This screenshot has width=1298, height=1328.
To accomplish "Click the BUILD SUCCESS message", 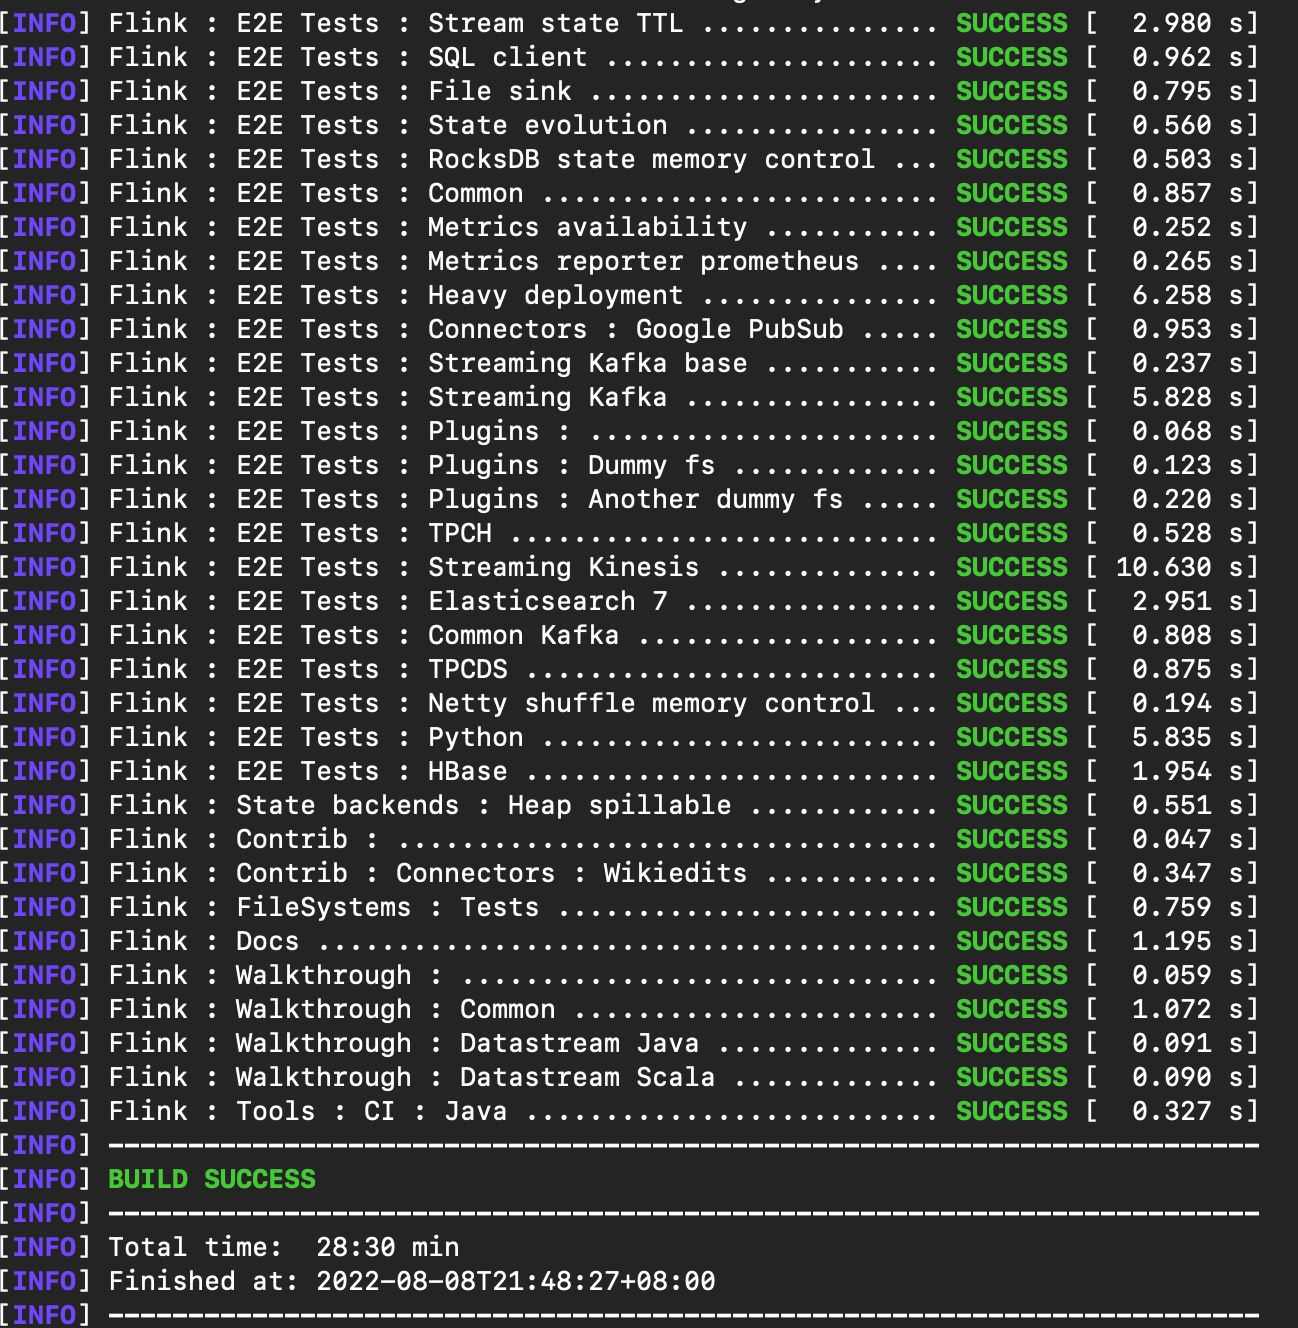I will pos(211,1179).
